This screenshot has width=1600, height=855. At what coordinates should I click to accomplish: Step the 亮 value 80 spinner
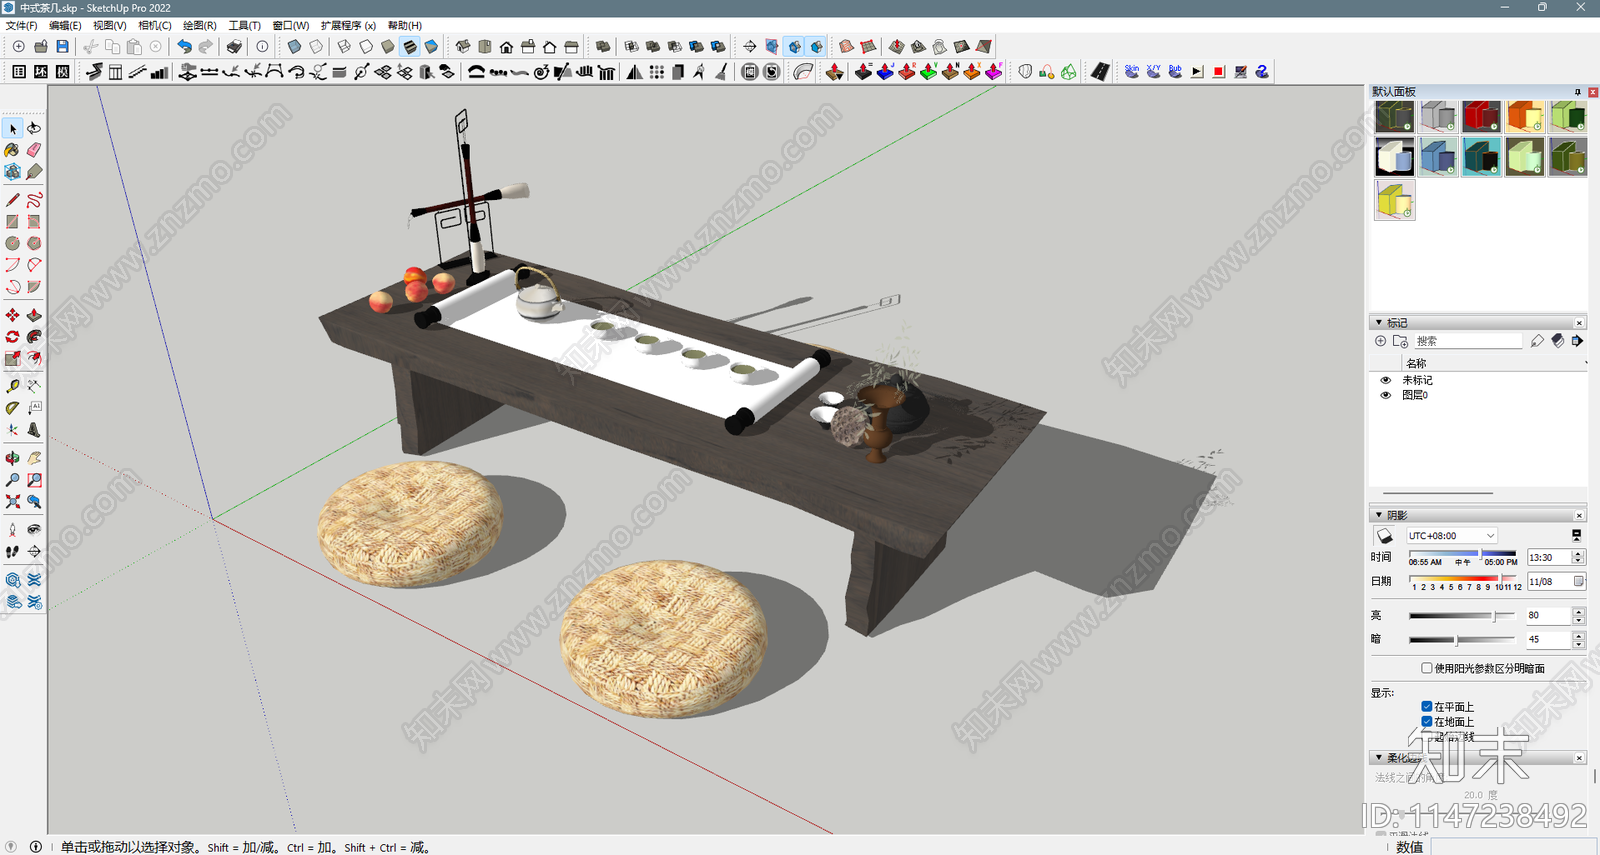[x=1578, y=615]
